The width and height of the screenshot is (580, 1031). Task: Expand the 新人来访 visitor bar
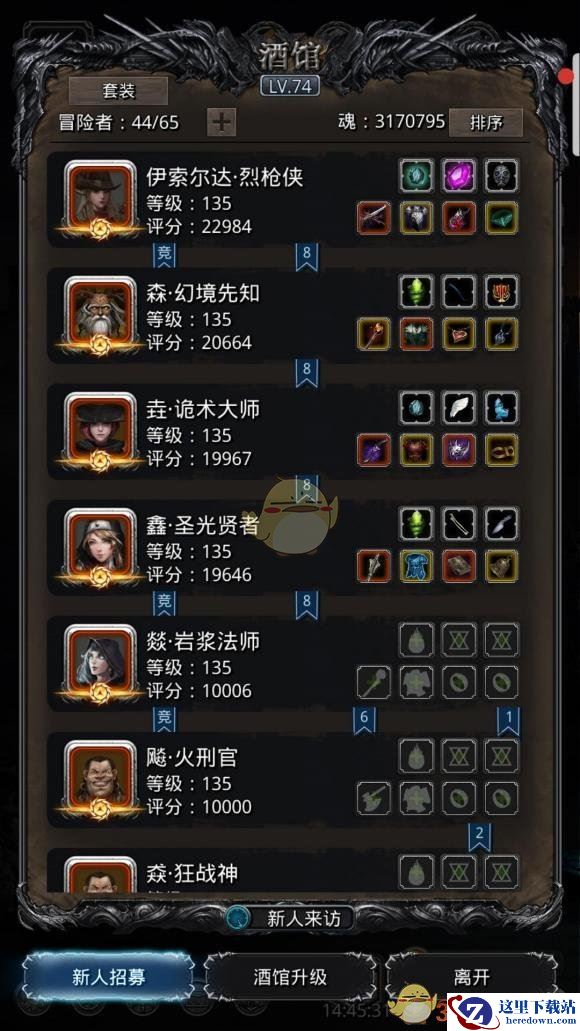[x=289, y=918]
